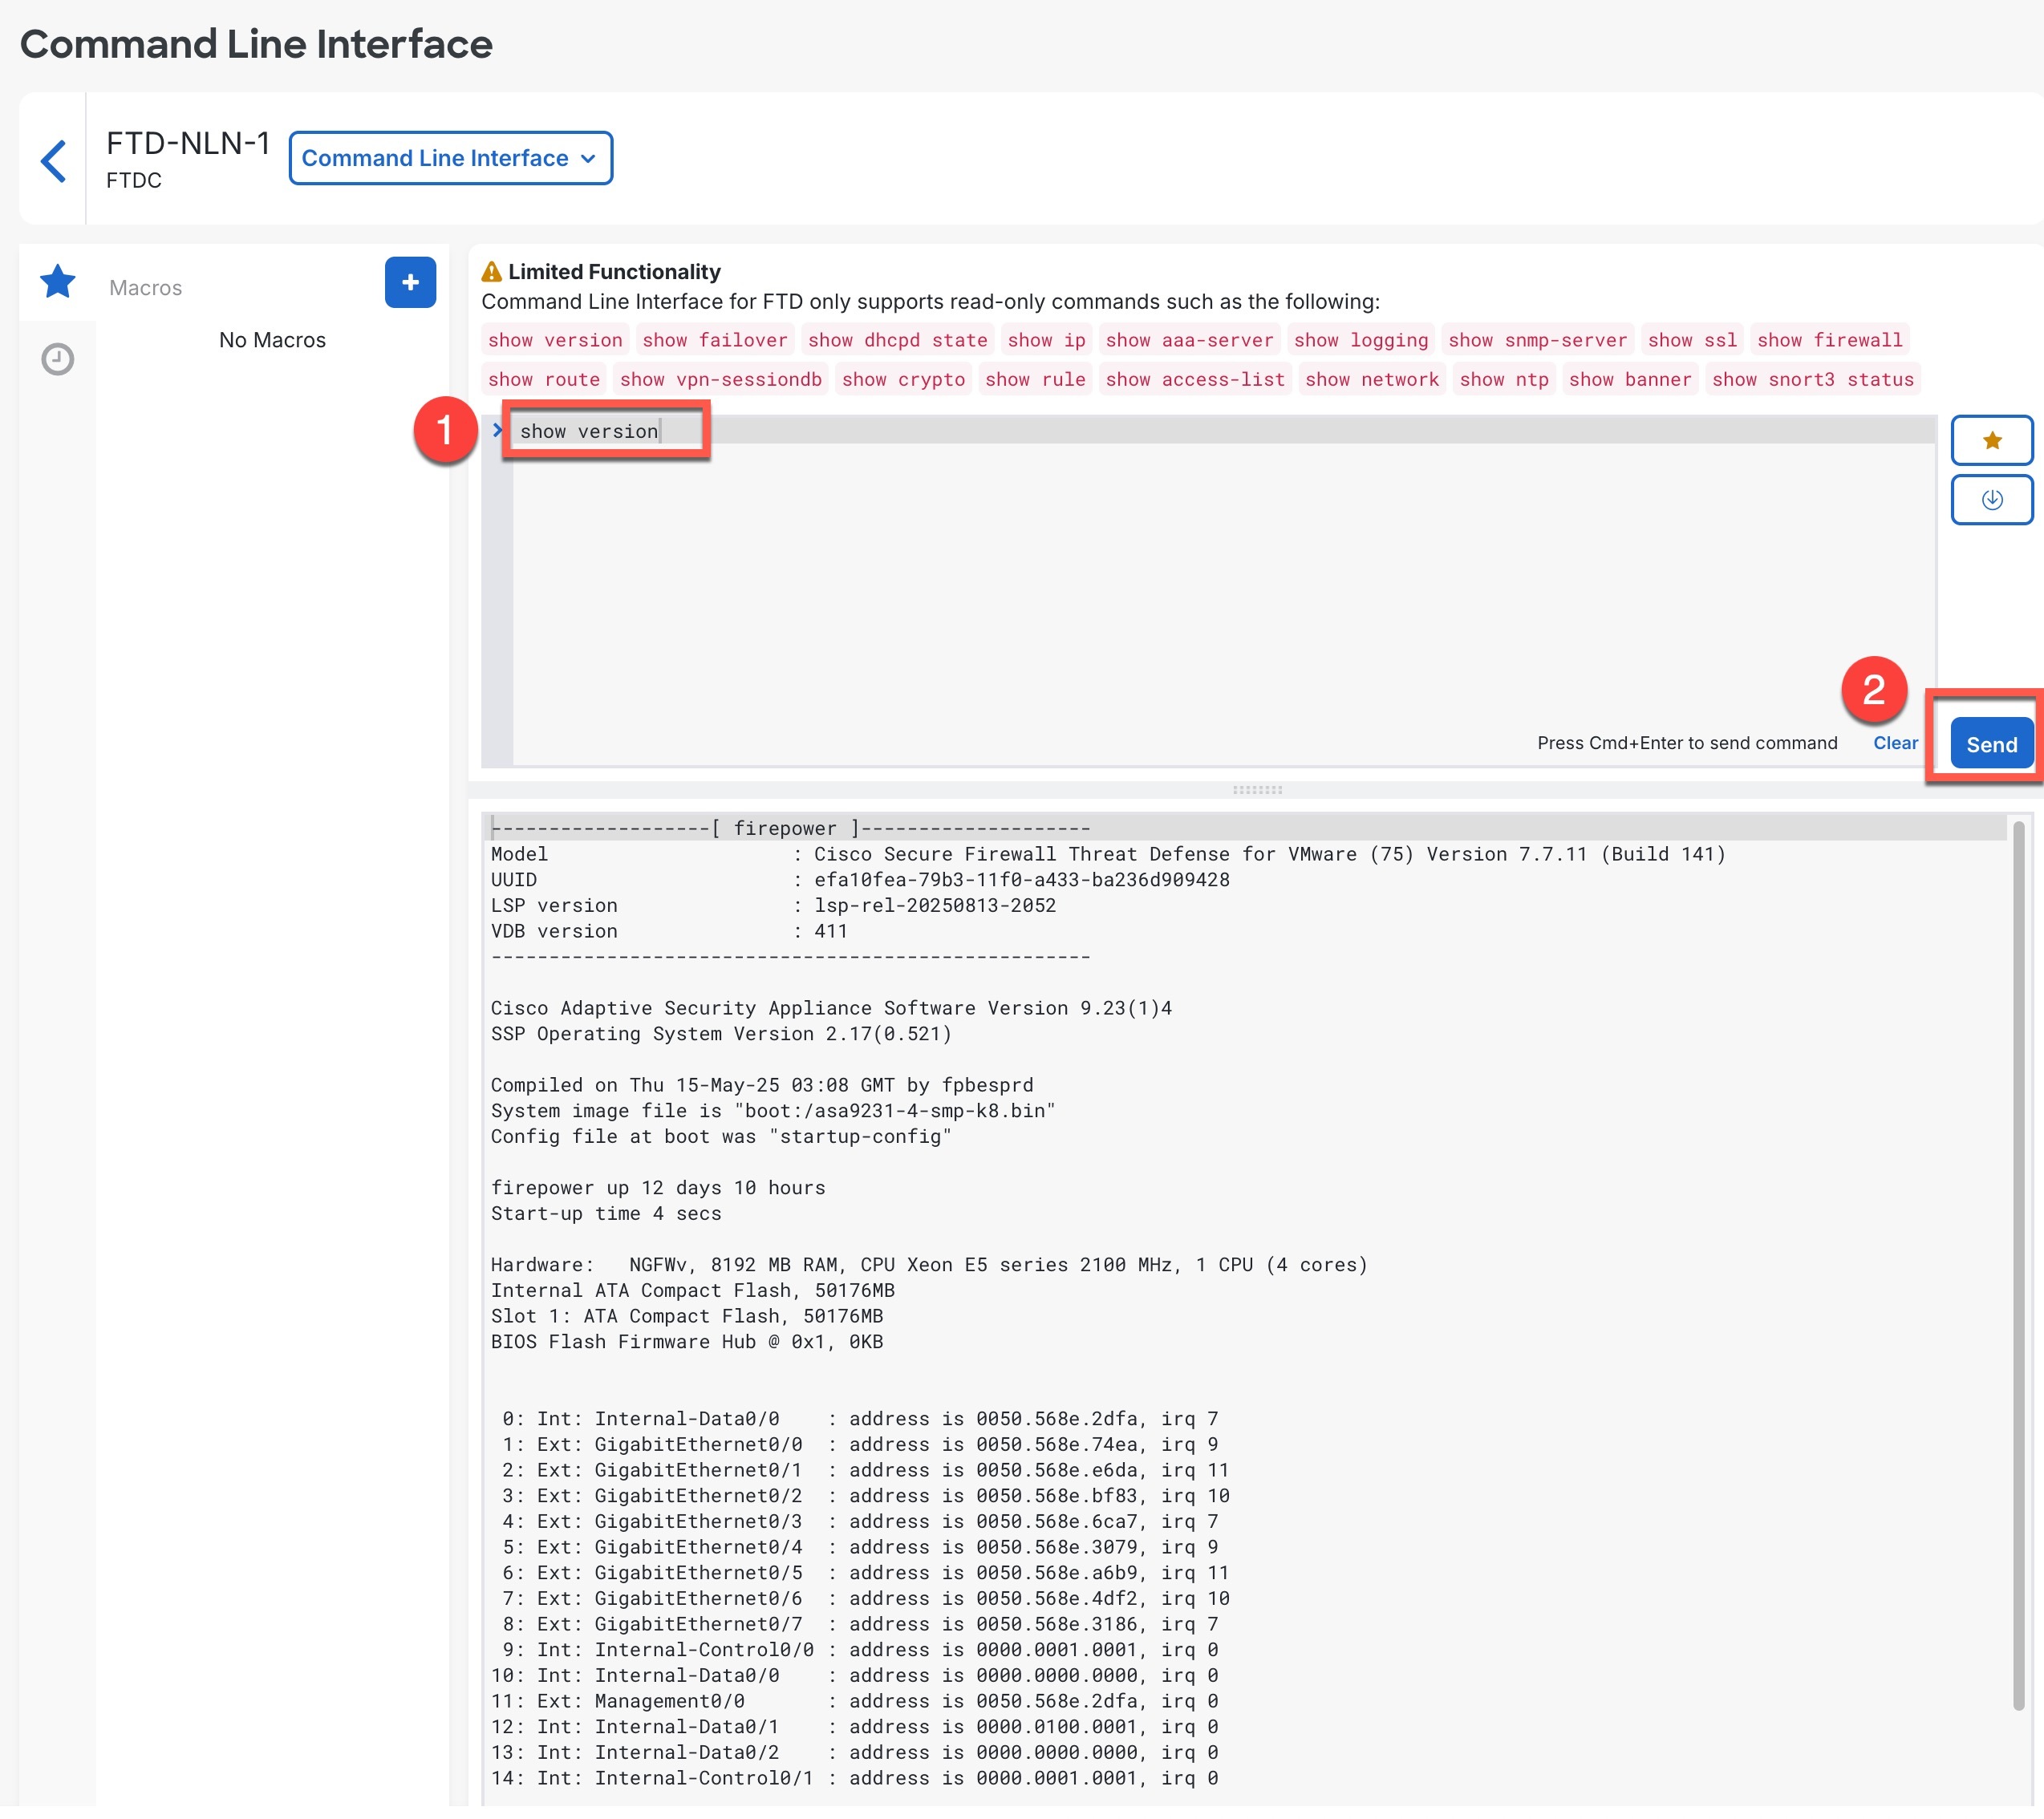The image size is (2044, 1819).
Task: Save command as macro using star button
Action: [x=1991, y=441]
